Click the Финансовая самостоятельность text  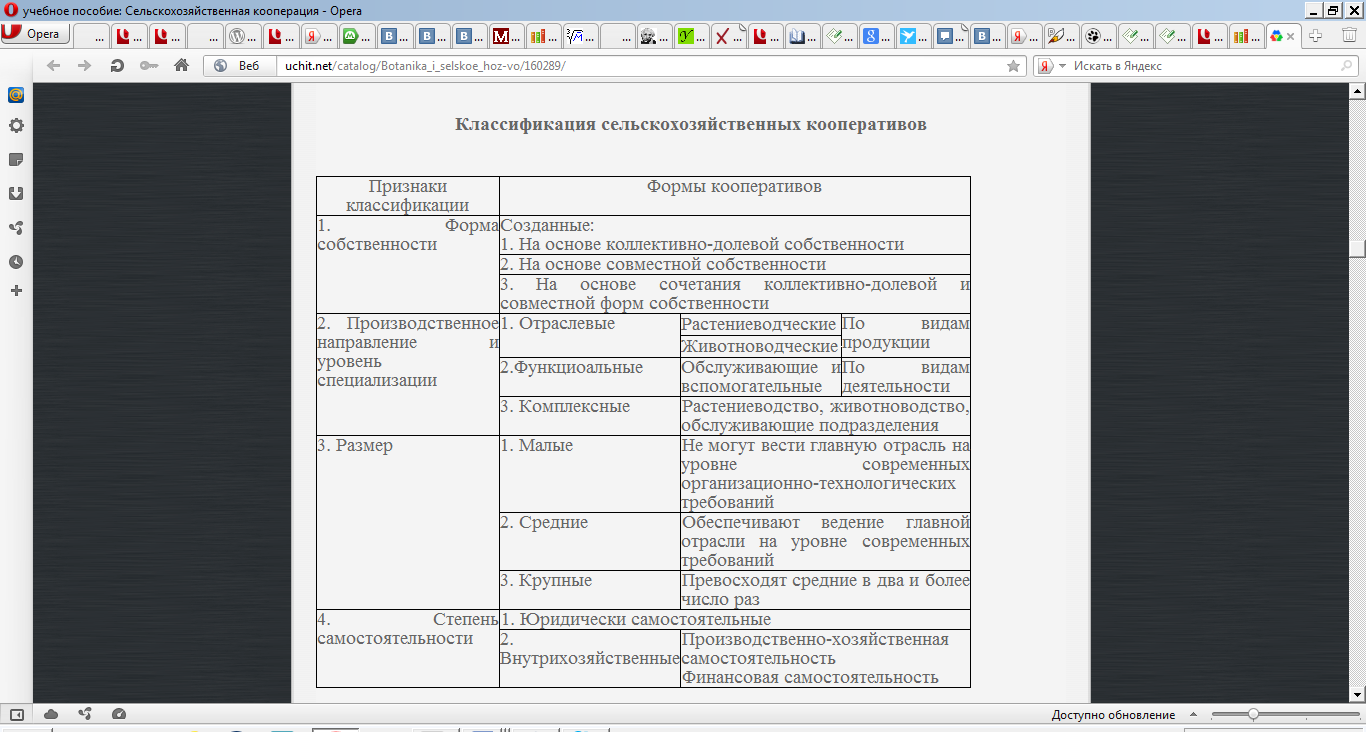click(810, 678)
